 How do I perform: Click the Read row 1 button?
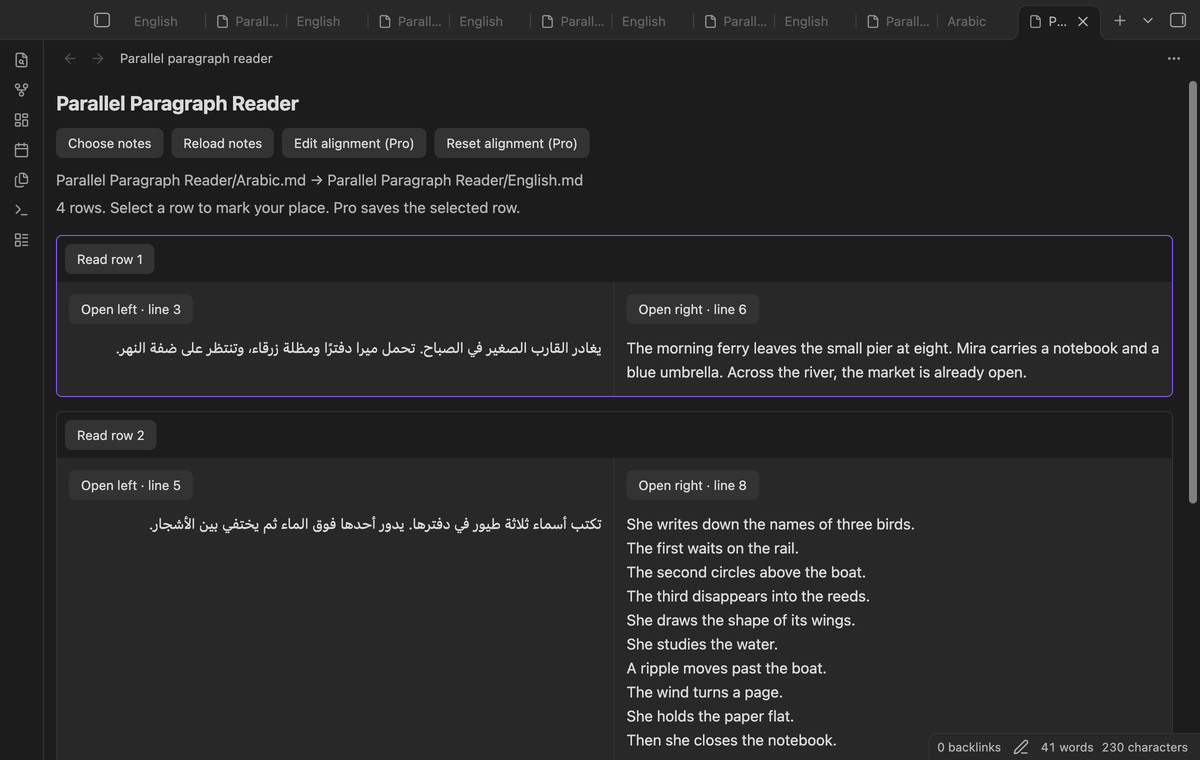point(110,259)
